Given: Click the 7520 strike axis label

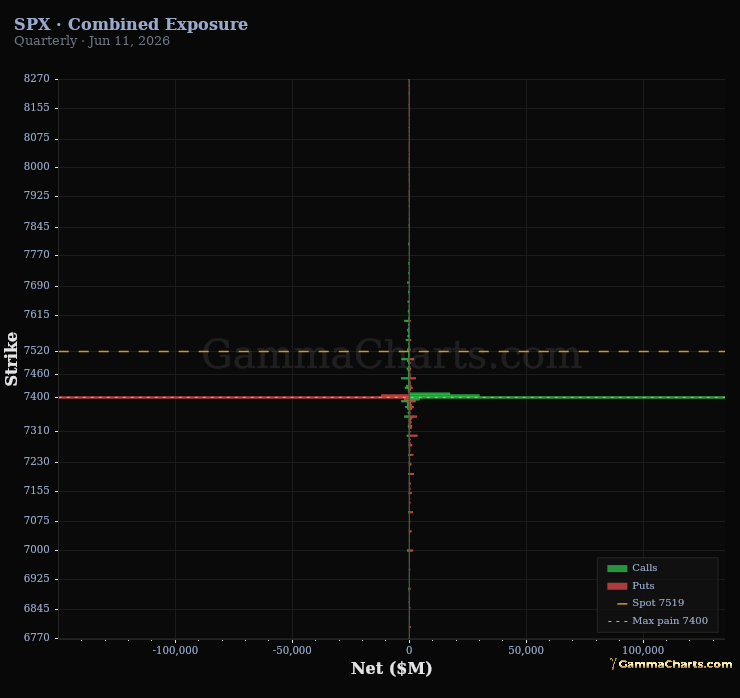Looking at the screenshot, I should click(36, 351).
